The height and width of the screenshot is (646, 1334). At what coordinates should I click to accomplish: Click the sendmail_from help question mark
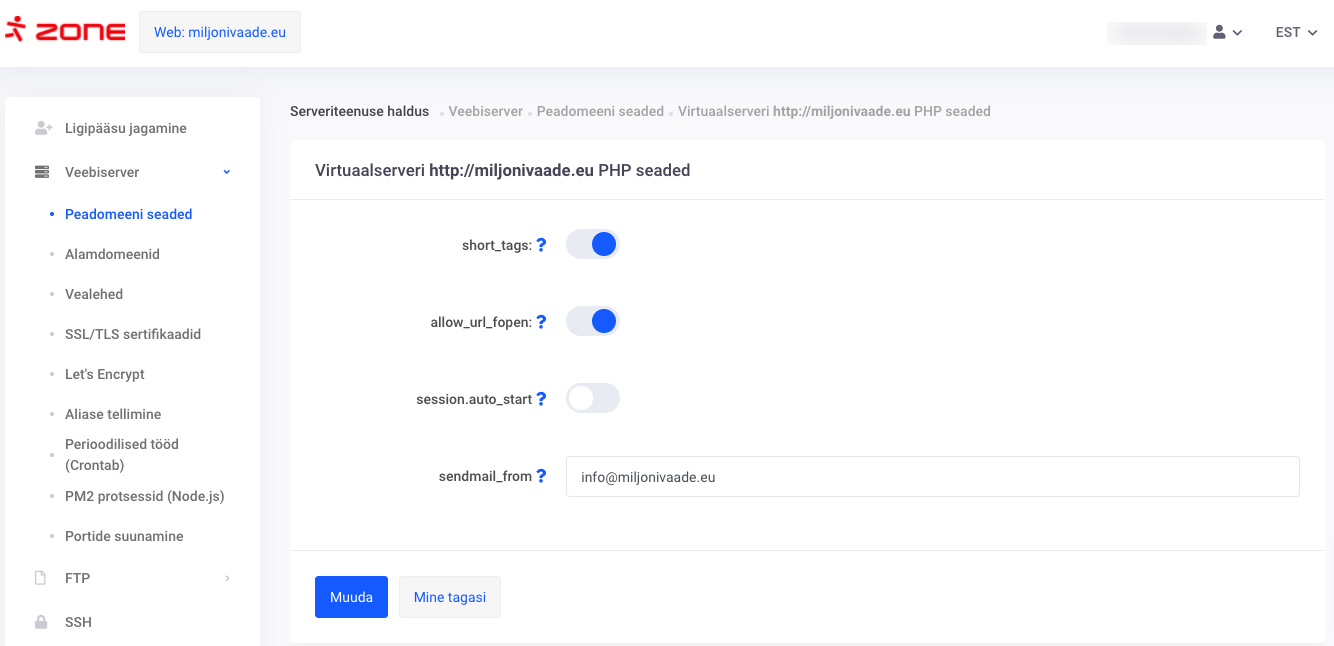pyautogui.click(x=541, y=476)
